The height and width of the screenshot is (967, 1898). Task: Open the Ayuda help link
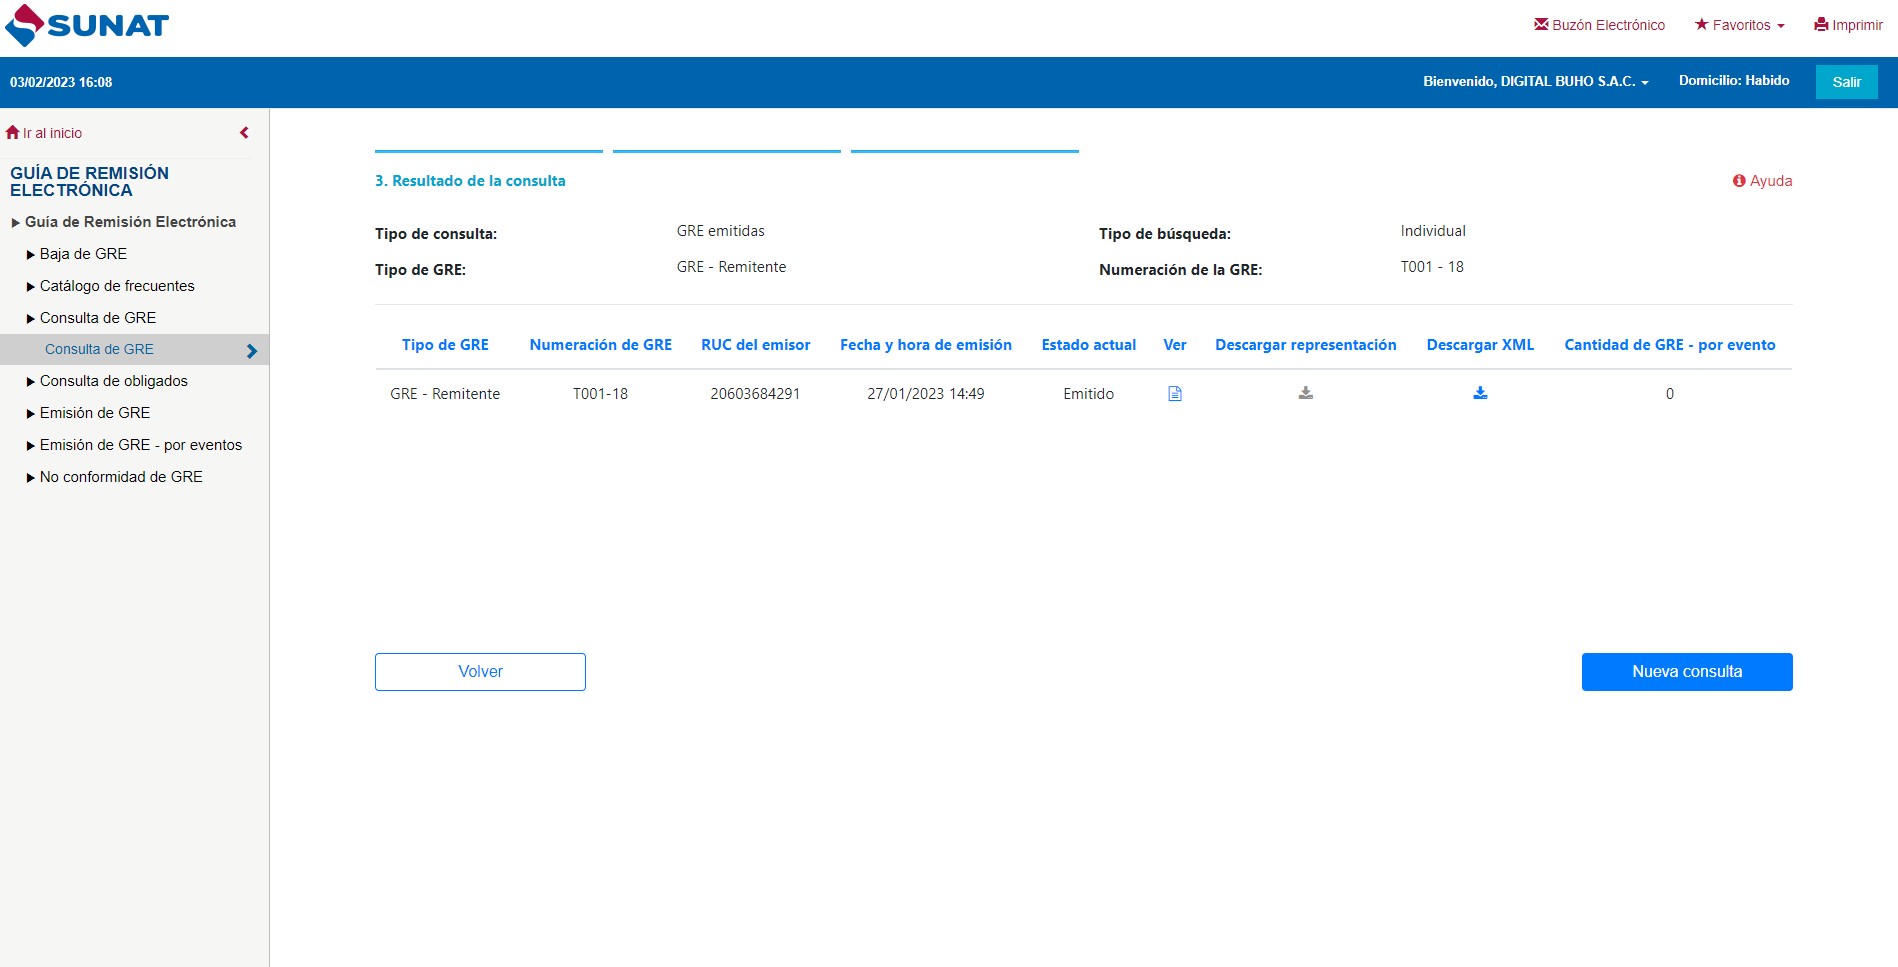(x=1762, y=181)
